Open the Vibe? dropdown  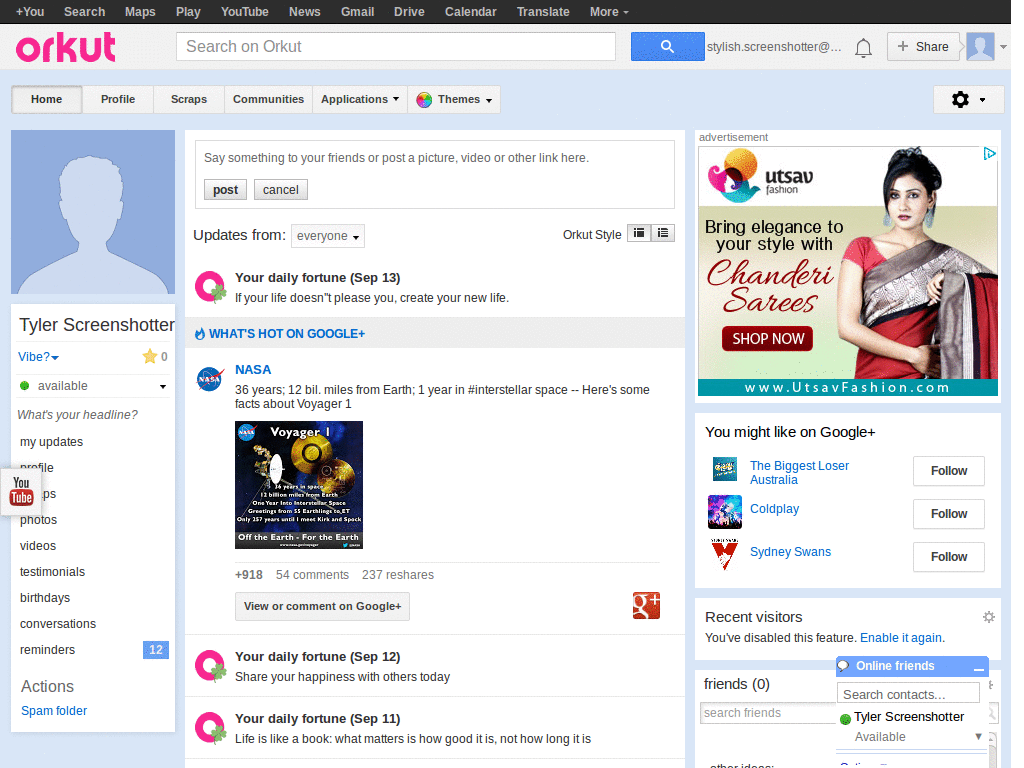(39, 357)
